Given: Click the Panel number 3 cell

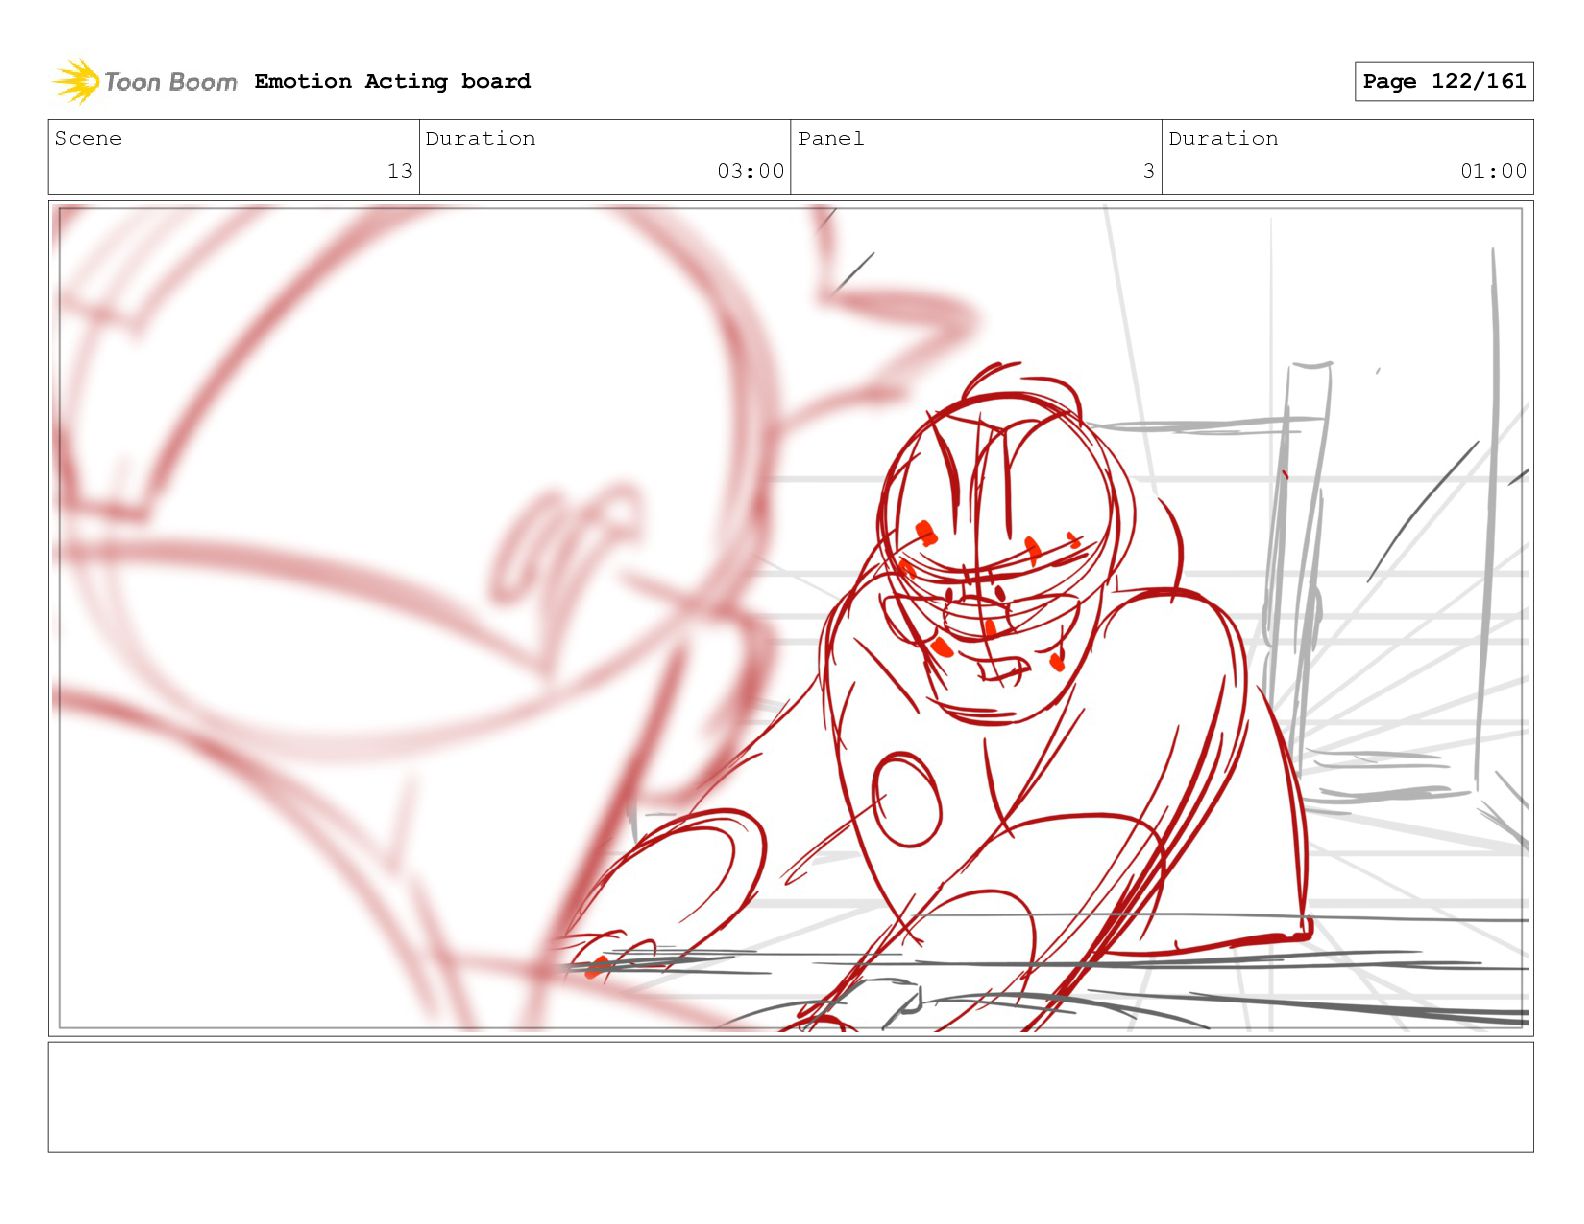Looking at the screenshot, I should tap(976, 157).
